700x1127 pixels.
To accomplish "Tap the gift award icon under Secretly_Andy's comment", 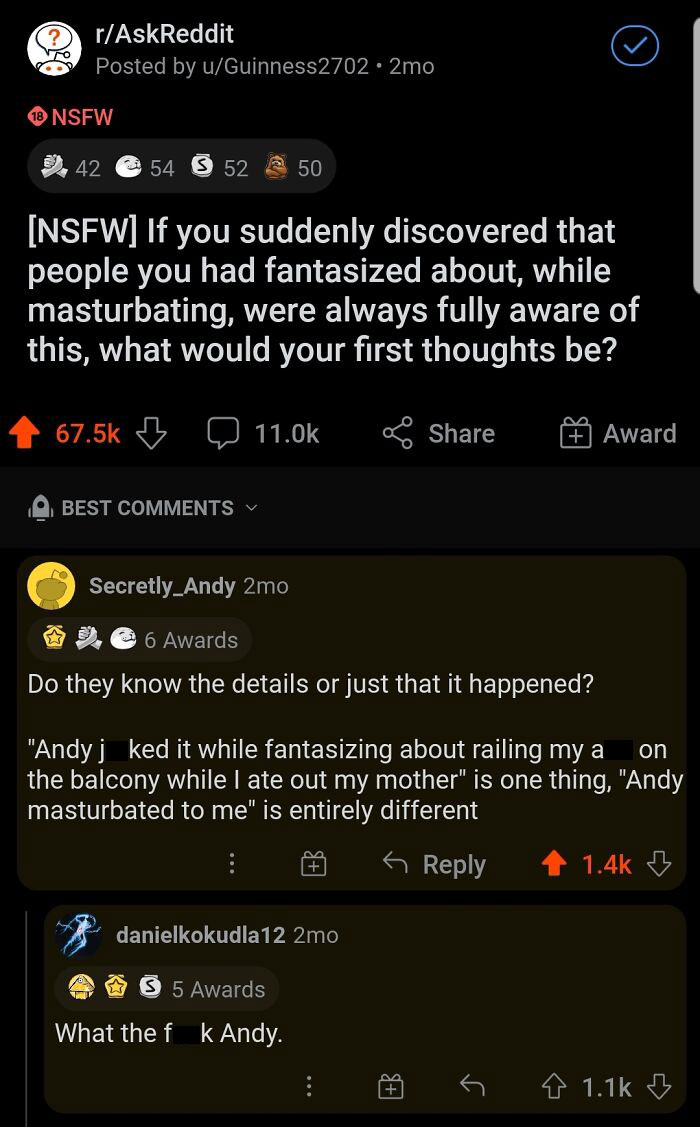I will pyautogui.click(x=313, y=863).
